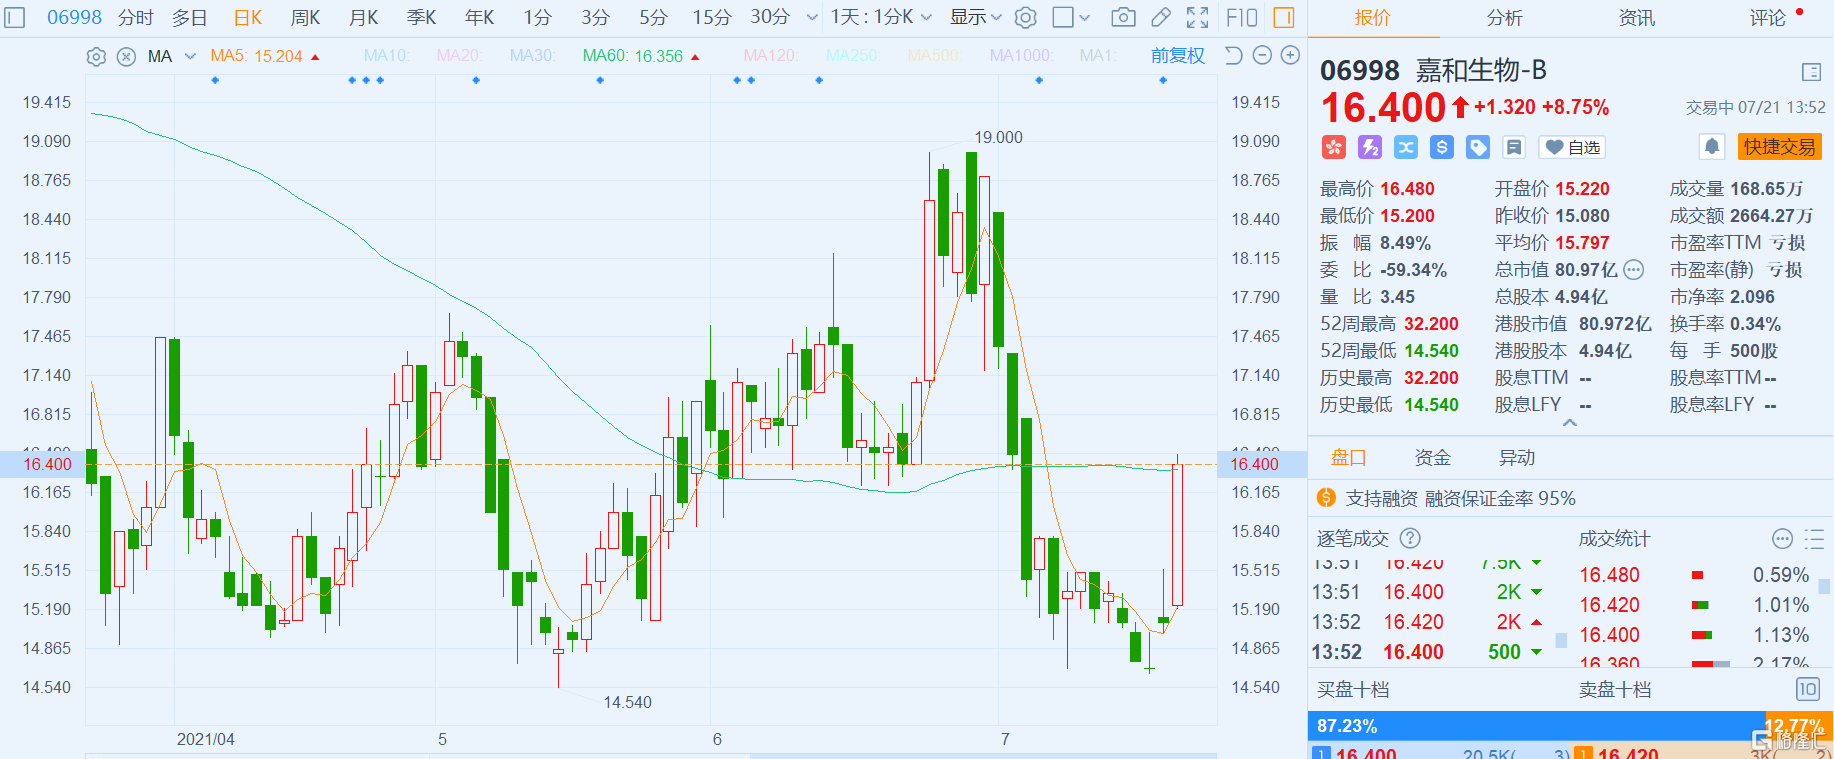1834x759 pixels.
Task: Click the help icon beside 逐笔成交
Action: click(1410, 539)
